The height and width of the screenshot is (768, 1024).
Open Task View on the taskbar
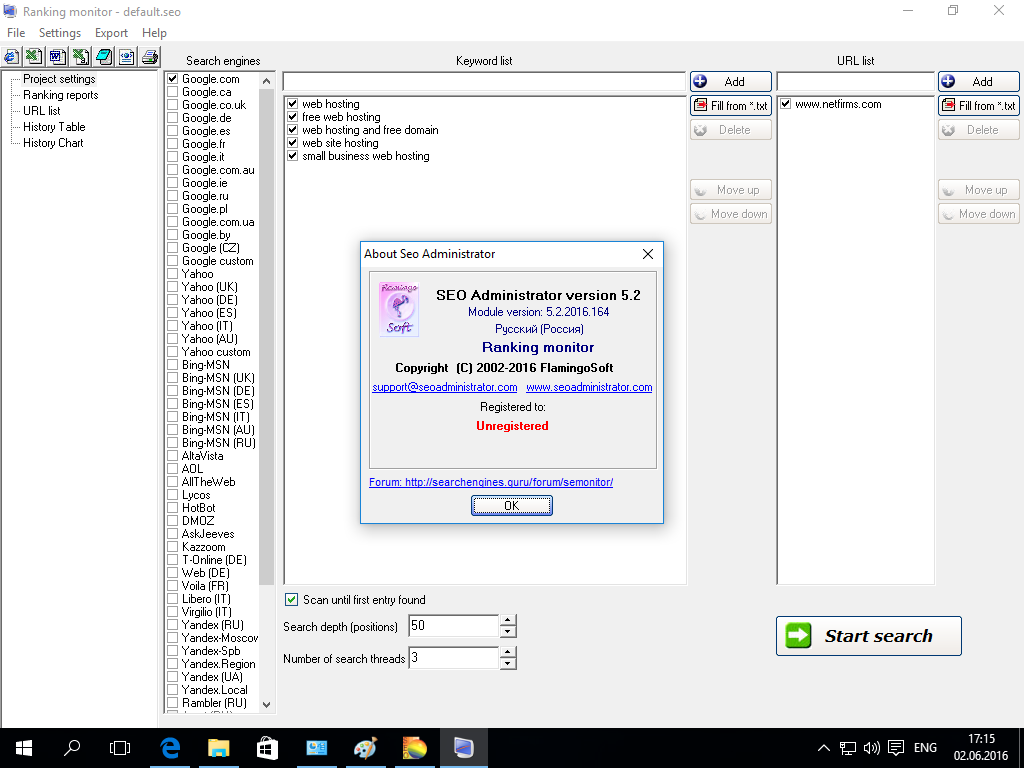120,748
